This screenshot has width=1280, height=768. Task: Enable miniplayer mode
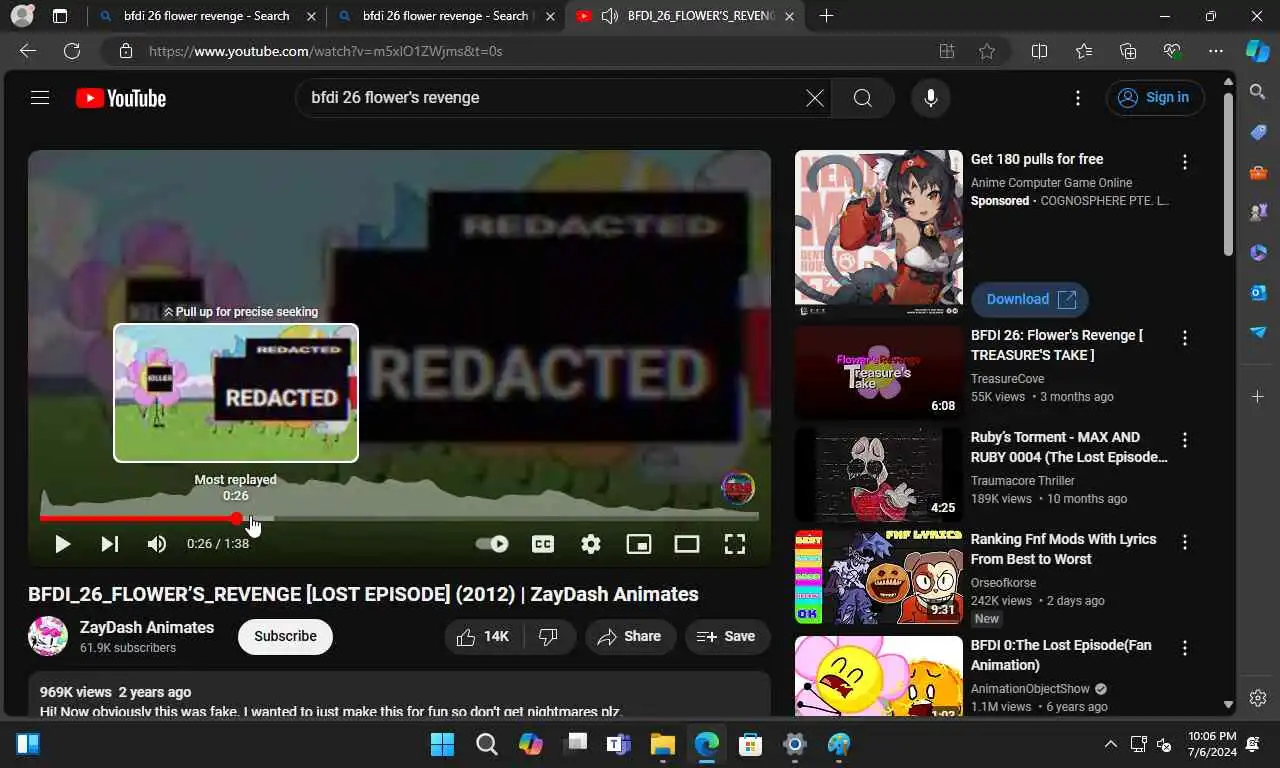tap(639, 544)
